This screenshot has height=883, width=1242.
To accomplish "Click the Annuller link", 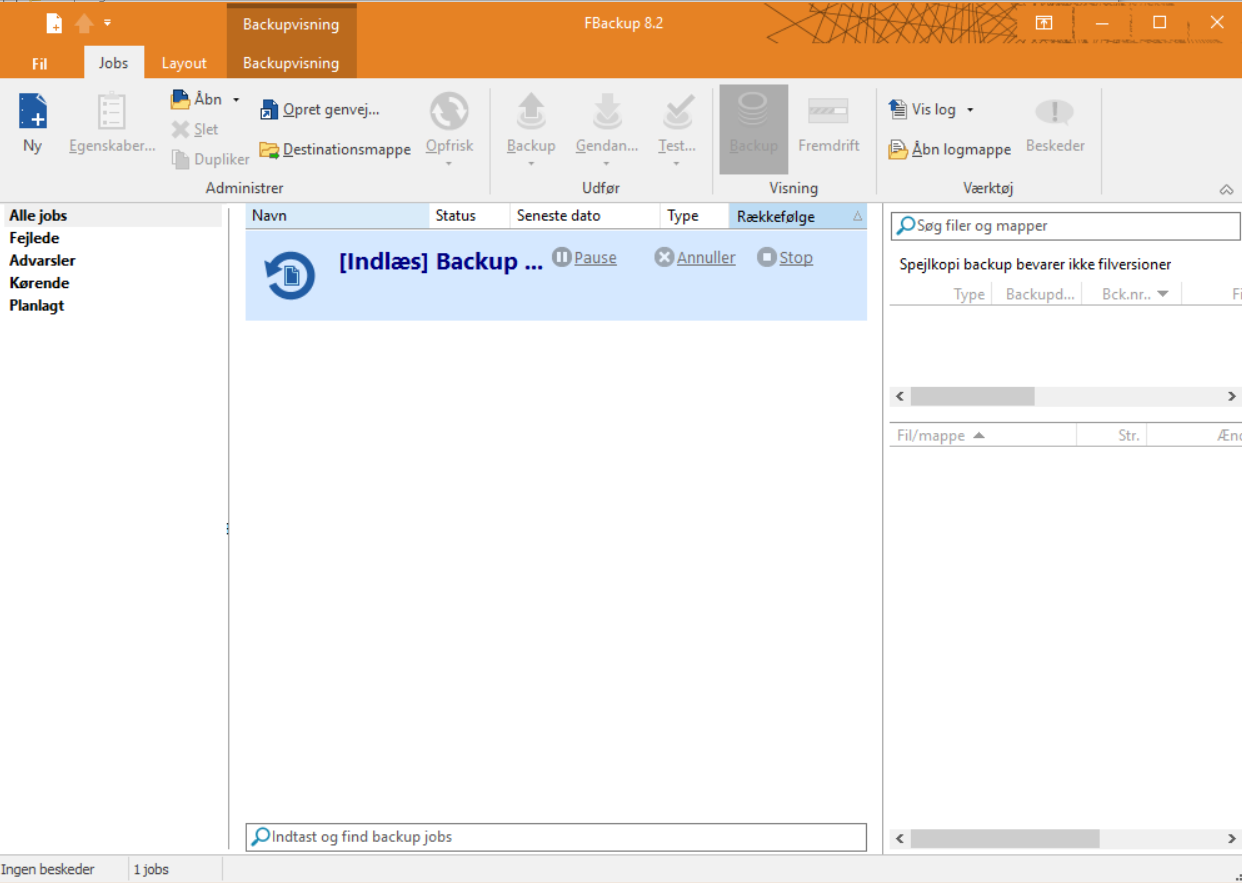I will click(x=695, y=258).
